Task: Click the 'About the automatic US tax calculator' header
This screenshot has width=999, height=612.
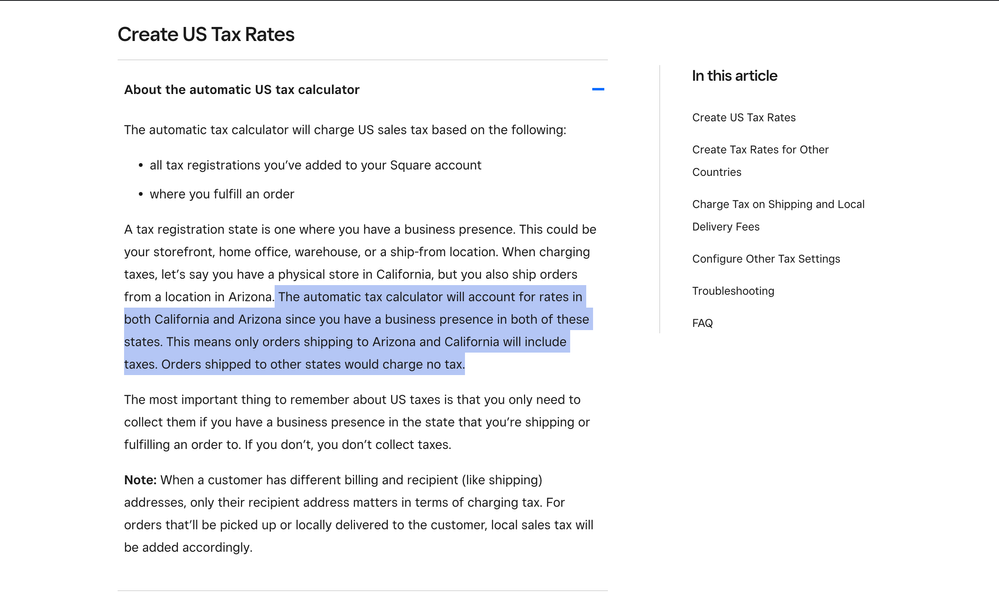Action: [242, 90]
